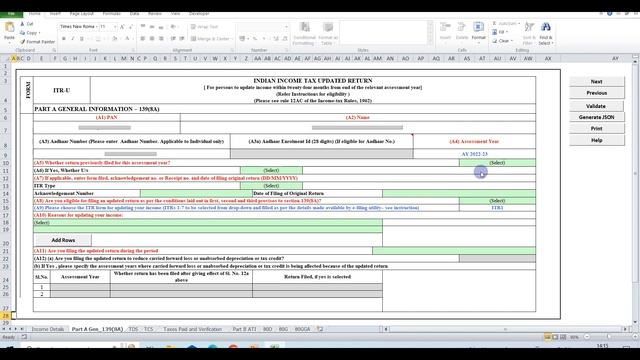Switch to the Page Layout ribbon tab

click(x=82, y=14)
